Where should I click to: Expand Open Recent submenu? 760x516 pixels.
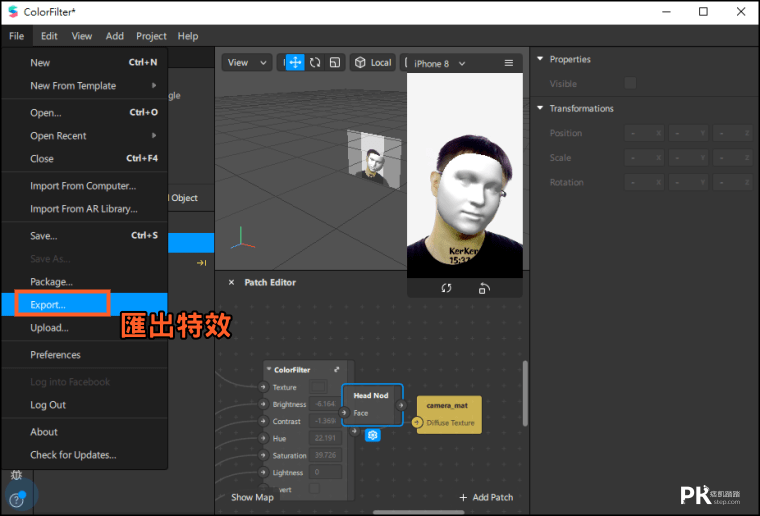click(x=85, y=136)
